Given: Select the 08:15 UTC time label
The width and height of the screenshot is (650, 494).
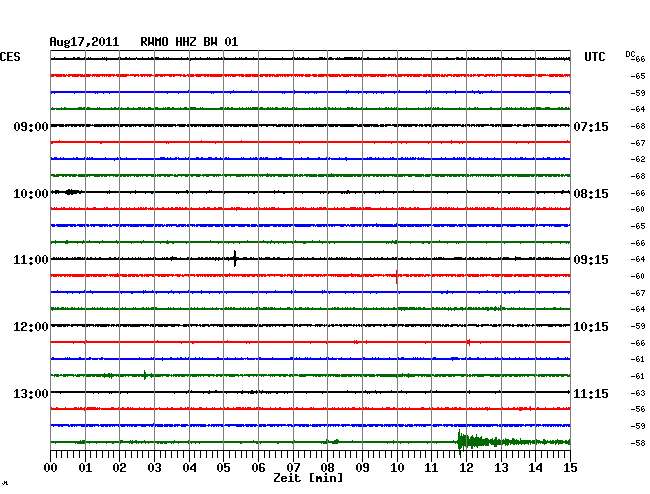Looking at the screenshot, I should (591, 194).
